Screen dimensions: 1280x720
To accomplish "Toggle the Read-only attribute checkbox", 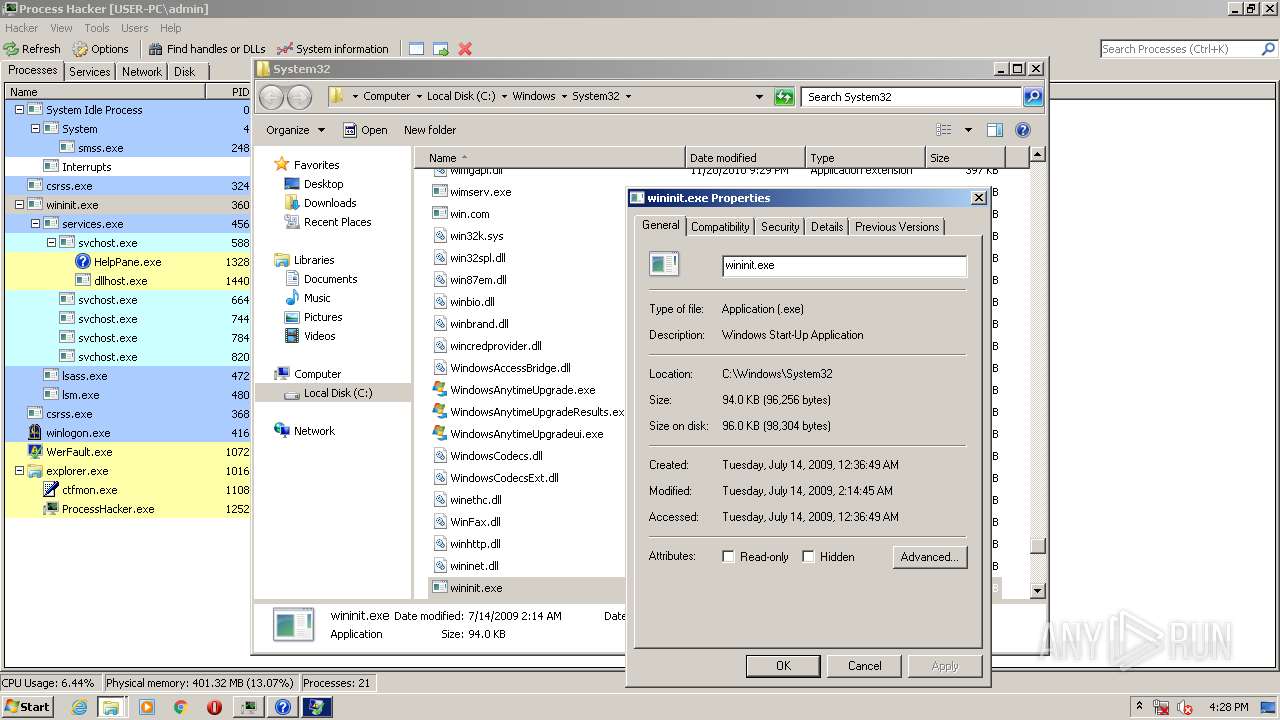I will [x=728, y=557].
